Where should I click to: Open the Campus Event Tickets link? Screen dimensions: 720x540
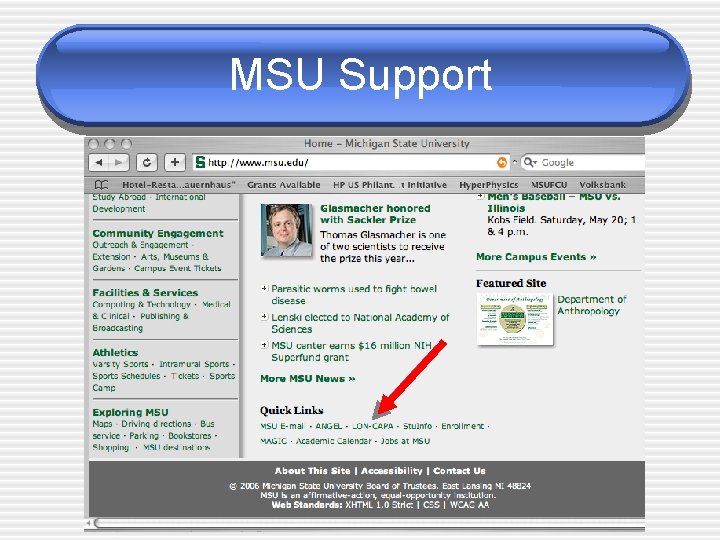pos(178,268)
